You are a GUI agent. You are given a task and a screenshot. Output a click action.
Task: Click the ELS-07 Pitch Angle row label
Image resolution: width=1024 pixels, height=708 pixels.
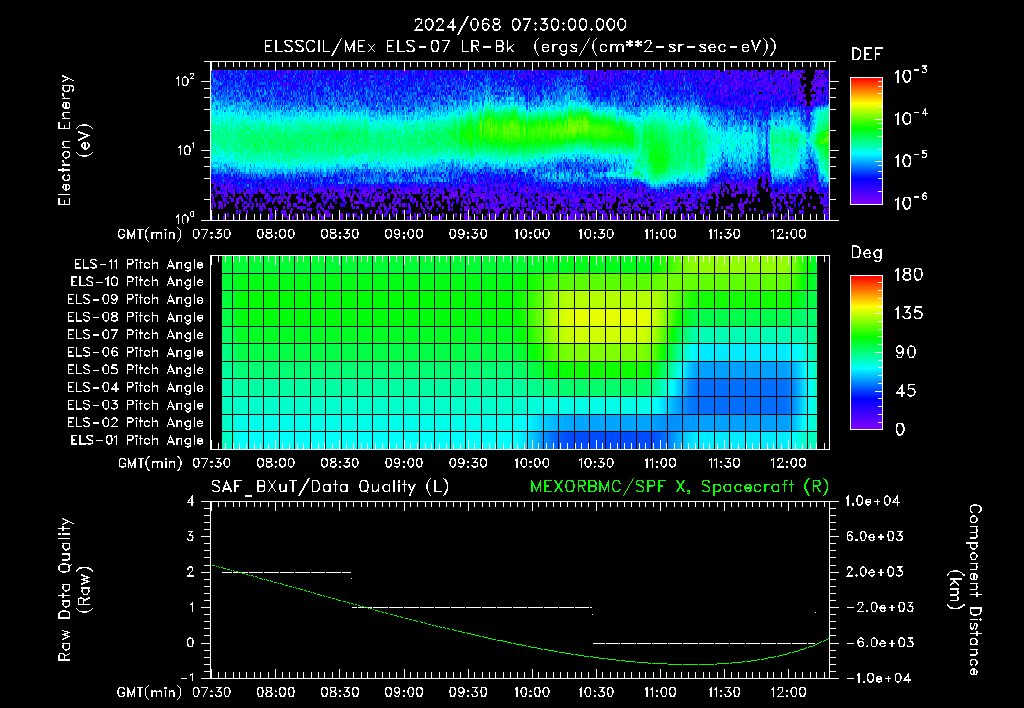[135, 334]
